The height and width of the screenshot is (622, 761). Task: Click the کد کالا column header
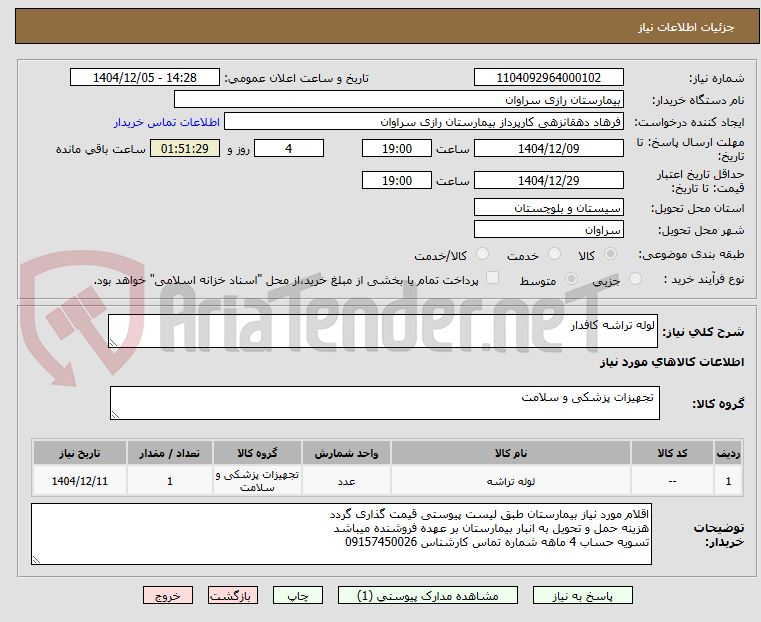(672, 453)
